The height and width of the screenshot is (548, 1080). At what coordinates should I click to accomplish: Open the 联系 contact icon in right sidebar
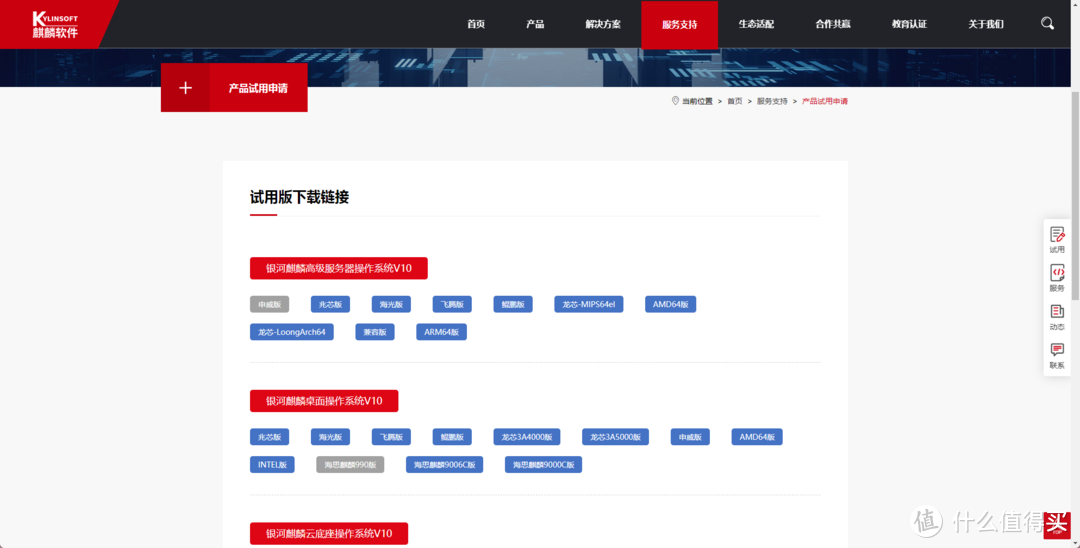(x=1057, y=355)
